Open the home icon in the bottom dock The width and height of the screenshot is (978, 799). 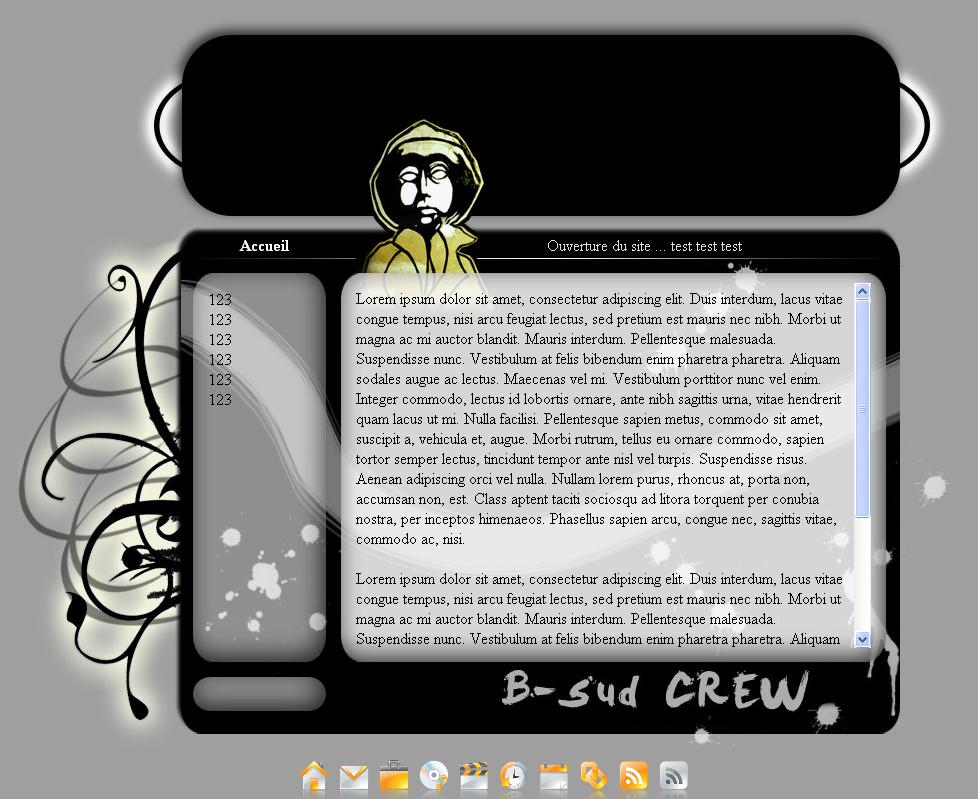314,777
